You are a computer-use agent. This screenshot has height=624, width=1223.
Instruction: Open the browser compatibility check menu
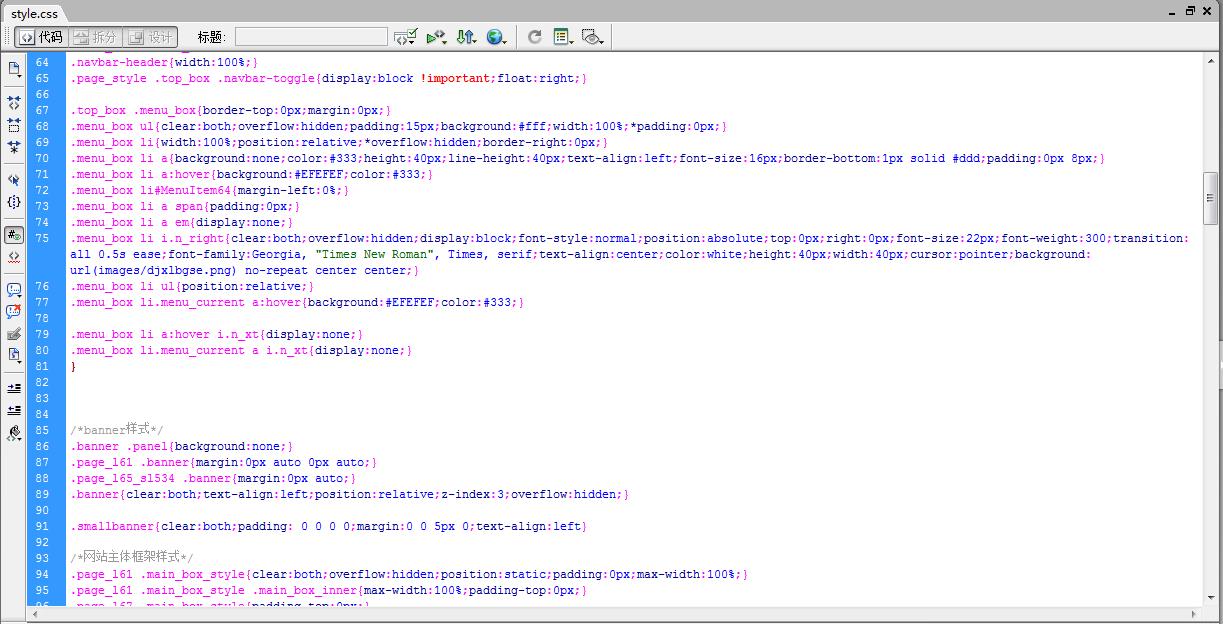point(406,37)
